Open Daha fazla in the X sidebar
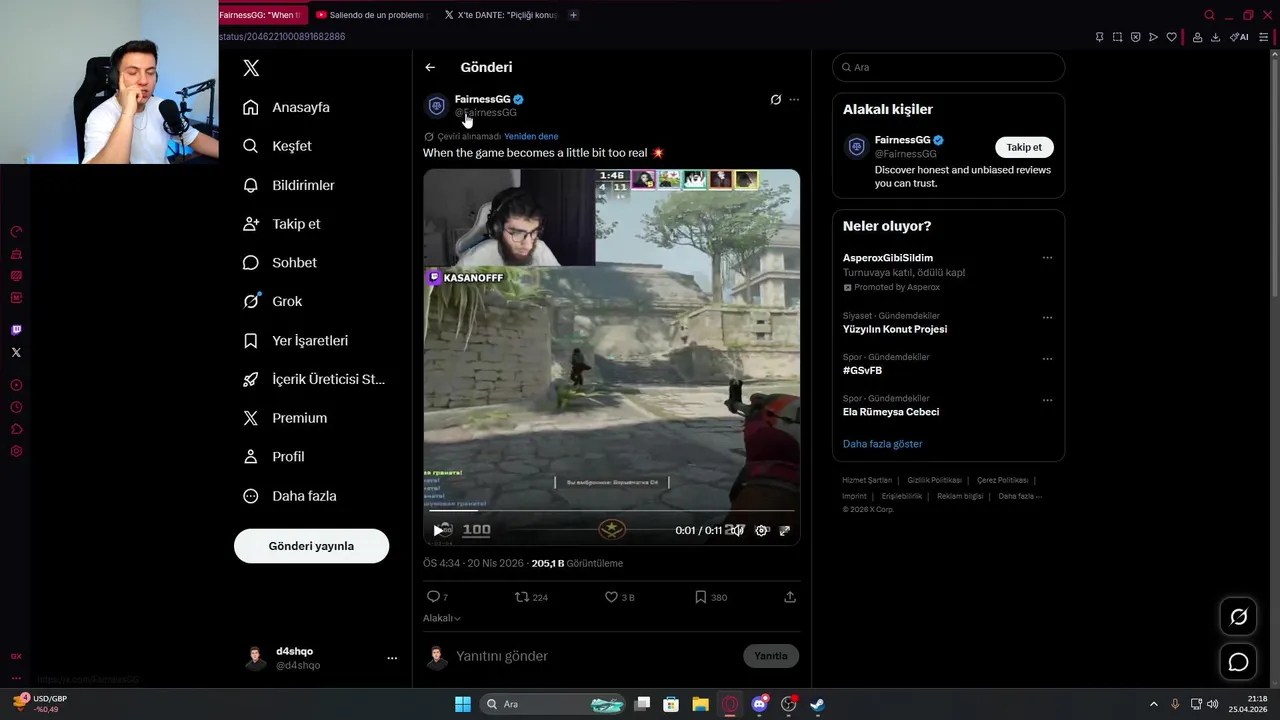The image size is (1280, 720). click(290, 496)
